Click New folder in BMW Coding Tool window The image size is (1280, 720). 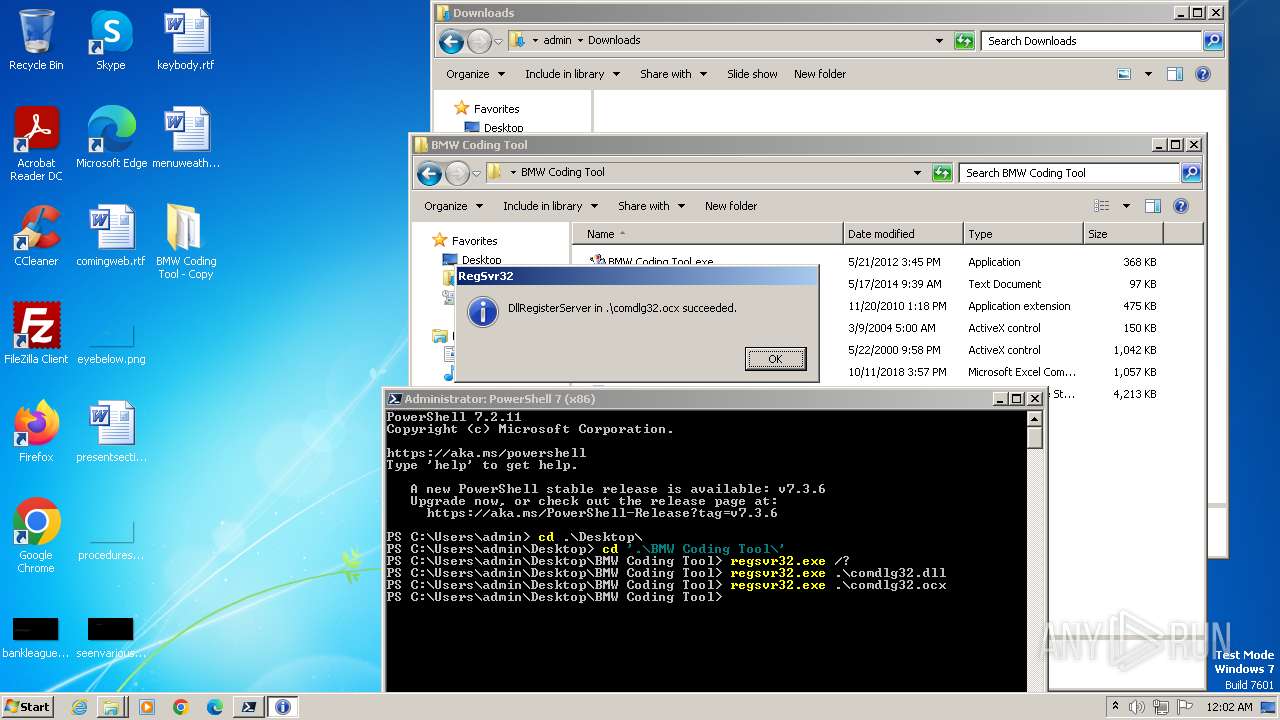(x=731, y=206)
